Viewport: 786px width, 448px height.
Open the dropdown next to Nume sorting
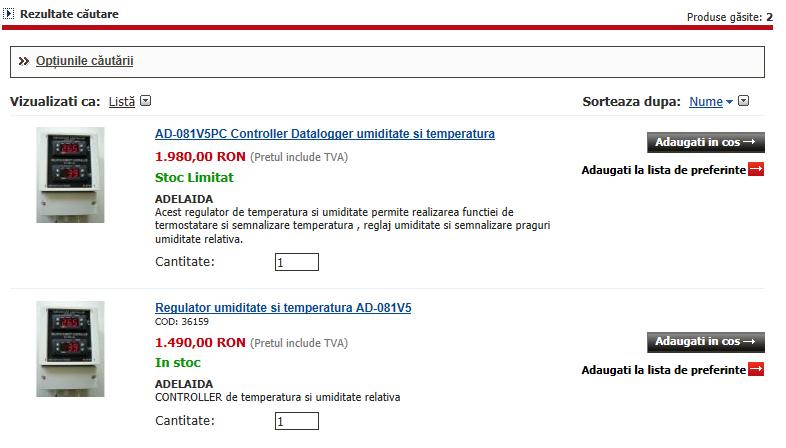744,101
